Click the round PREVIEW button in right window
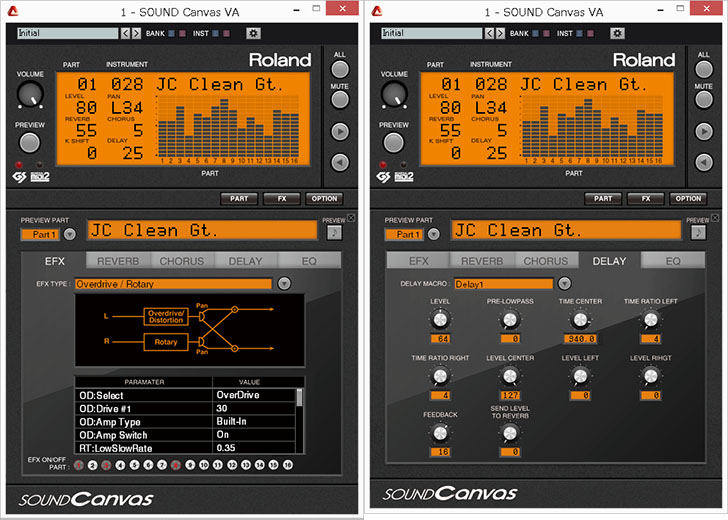The height and width of the screenshot is (520, 728). pyautogui.click(x=394, y=143)
